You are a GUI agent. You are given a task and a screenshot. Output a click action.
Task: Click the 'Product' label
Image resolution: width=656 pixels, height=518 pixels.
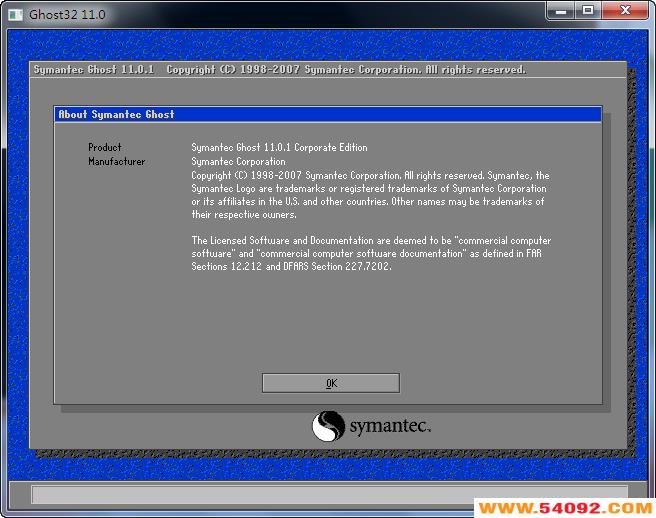point(105,147)
